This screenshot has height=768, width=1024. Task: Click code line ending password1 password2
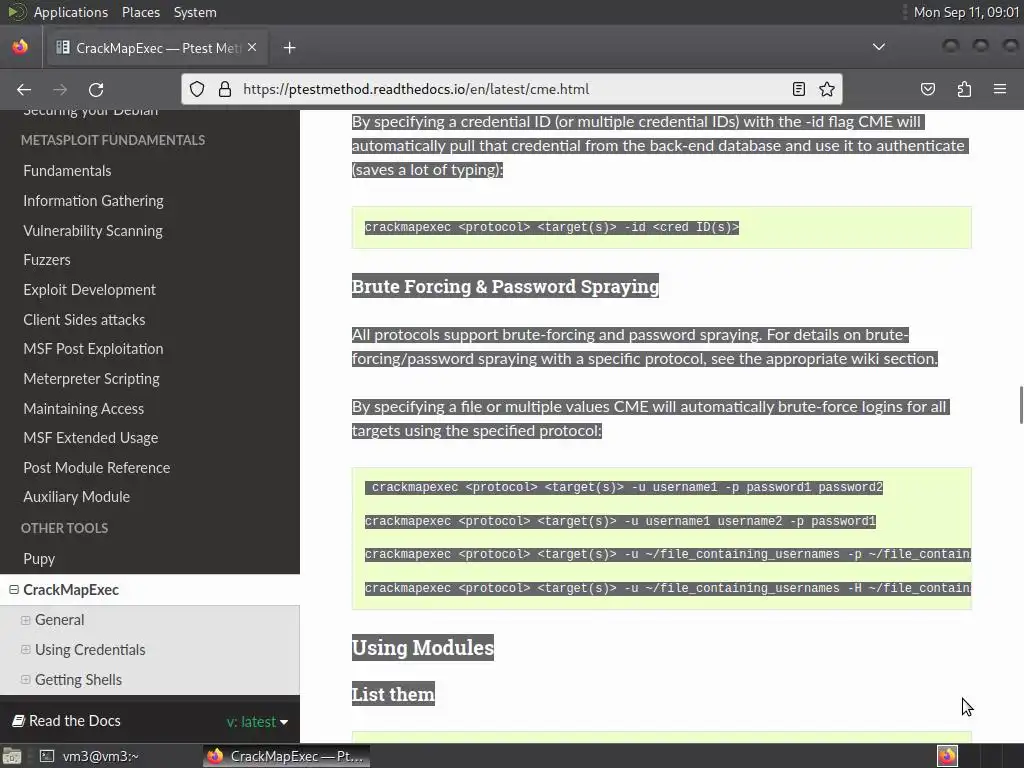click(624, 487)
